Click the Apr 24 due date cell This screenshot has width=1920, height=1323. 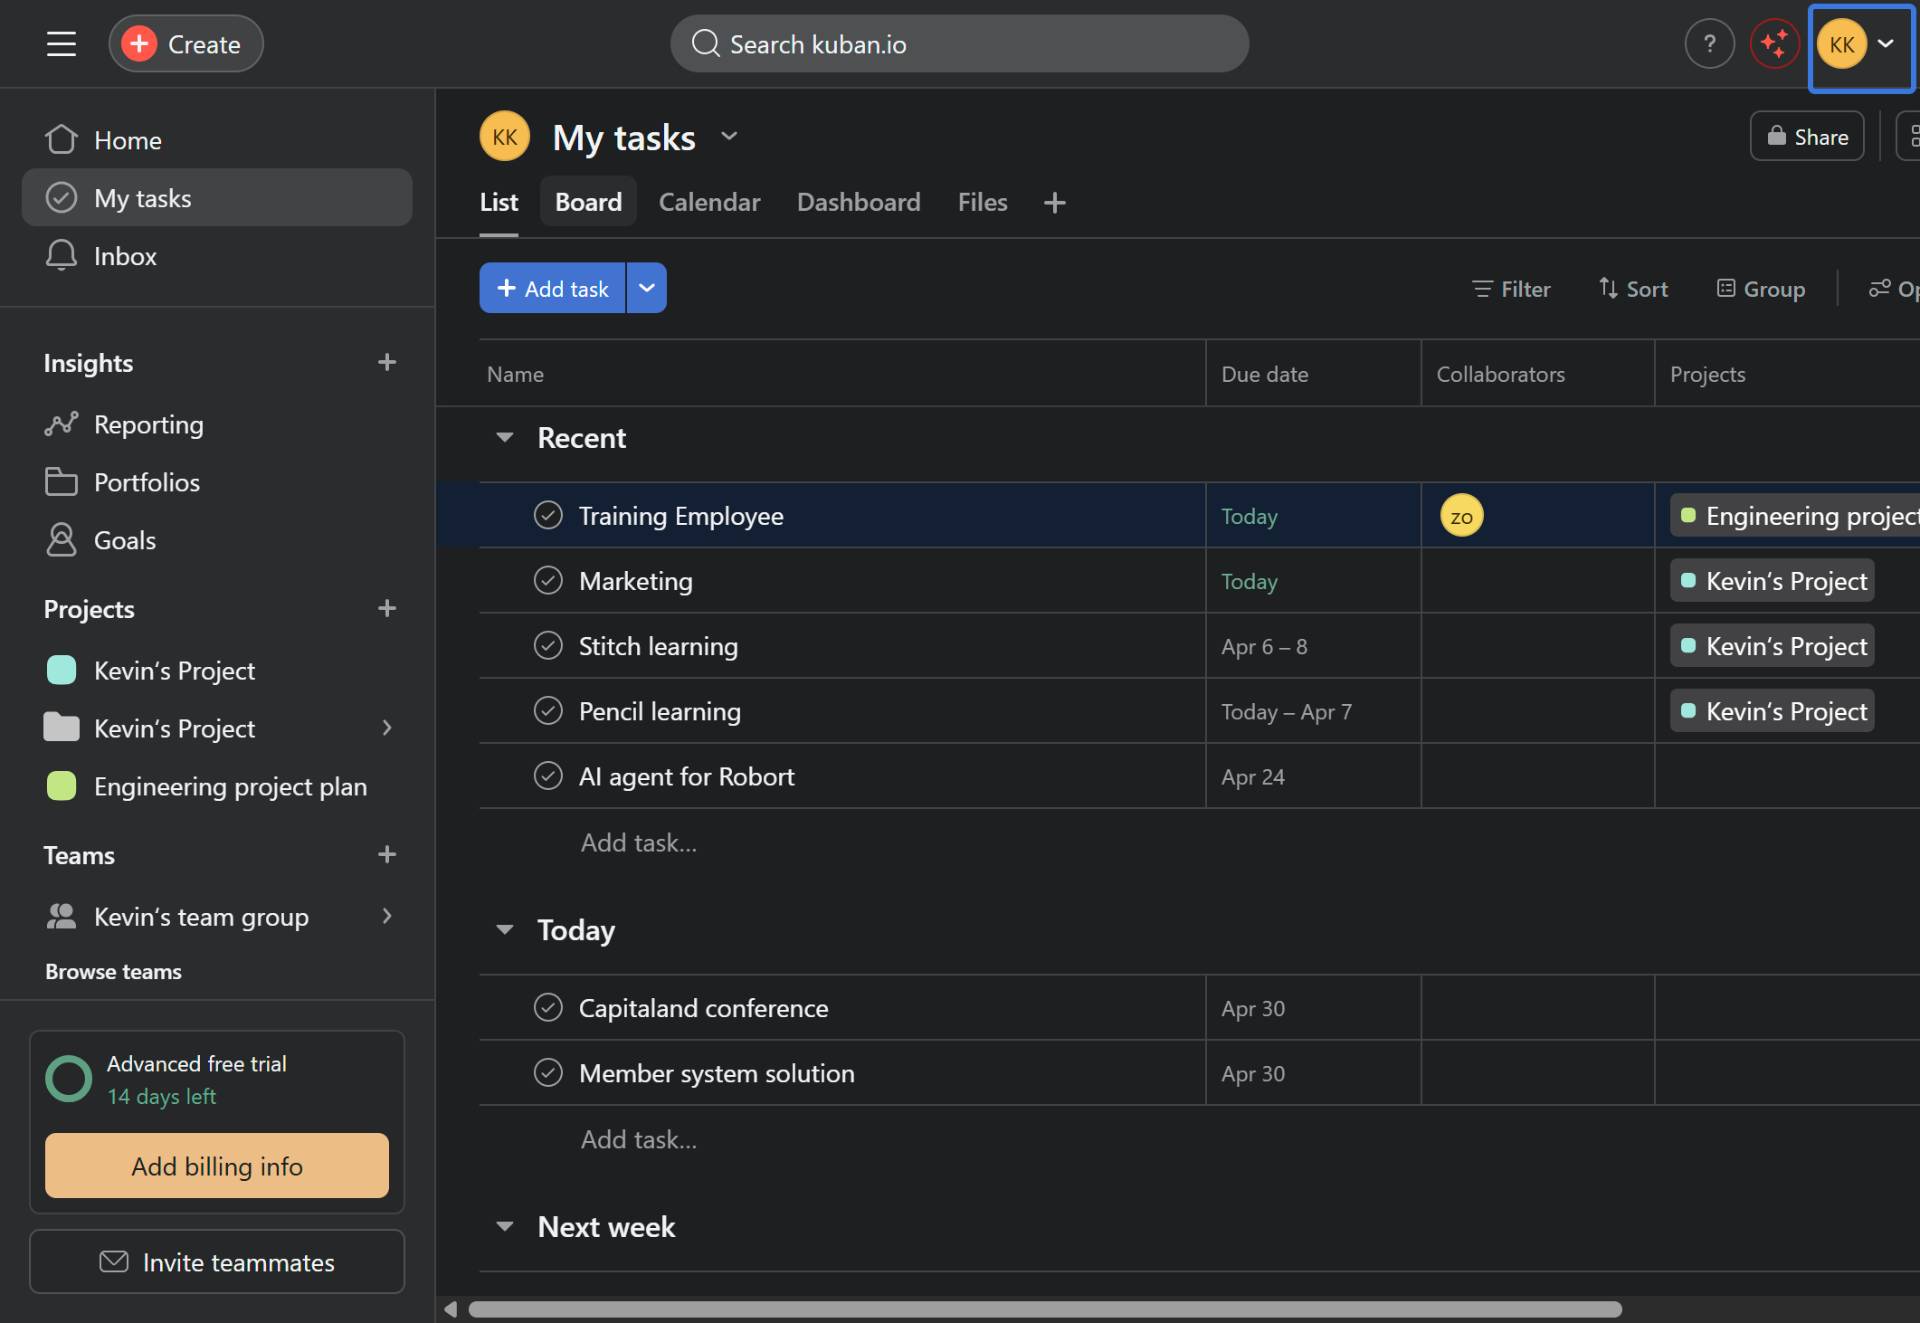tap(1313, 776)
